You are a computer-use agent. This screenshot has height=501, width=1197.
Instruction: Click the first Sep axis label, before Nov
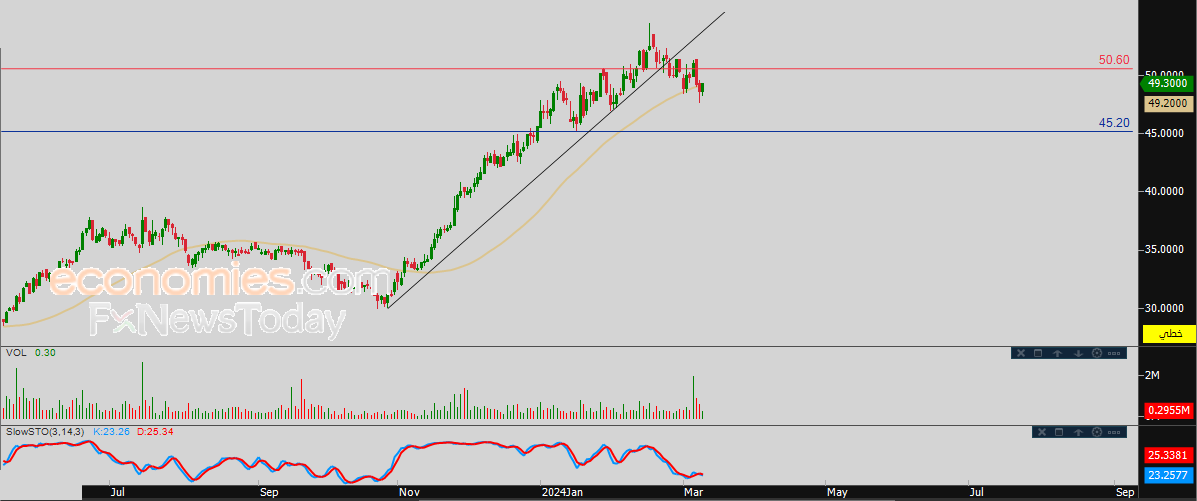(x=268, y=493)
